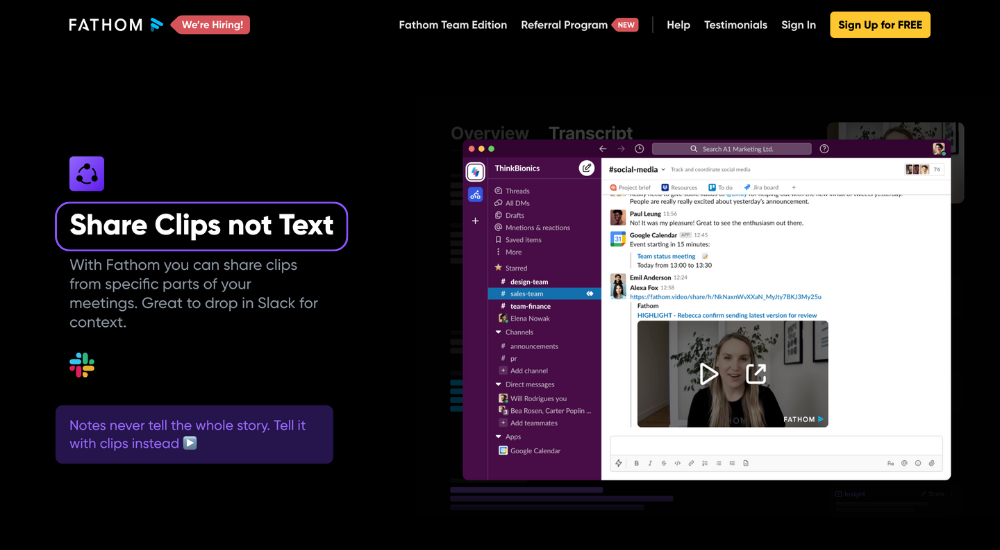Click the Slack help question mark icon
The height and width of the screenshot is (550, 1000).
click(x=824, y=149)
